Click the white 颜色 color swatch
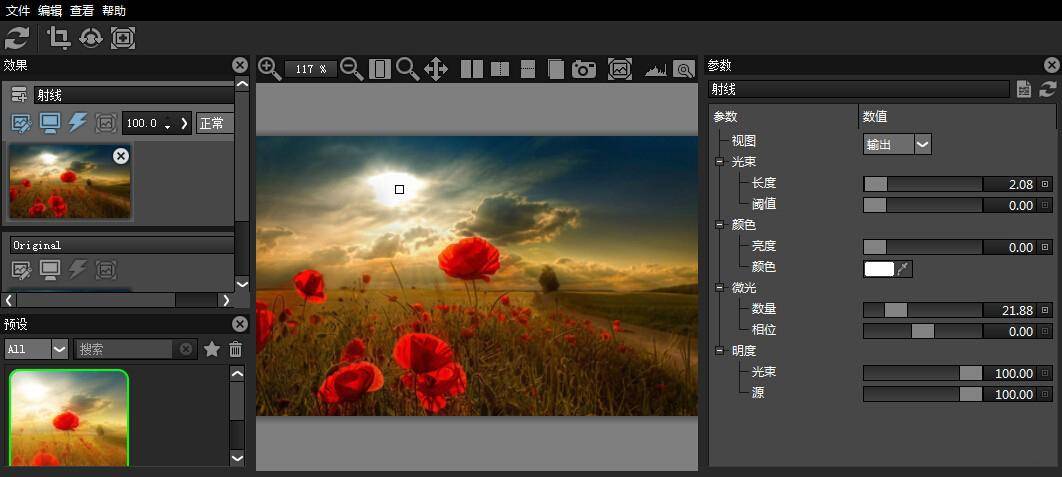This screenshot has height=477, width=1062. point(879,268)
